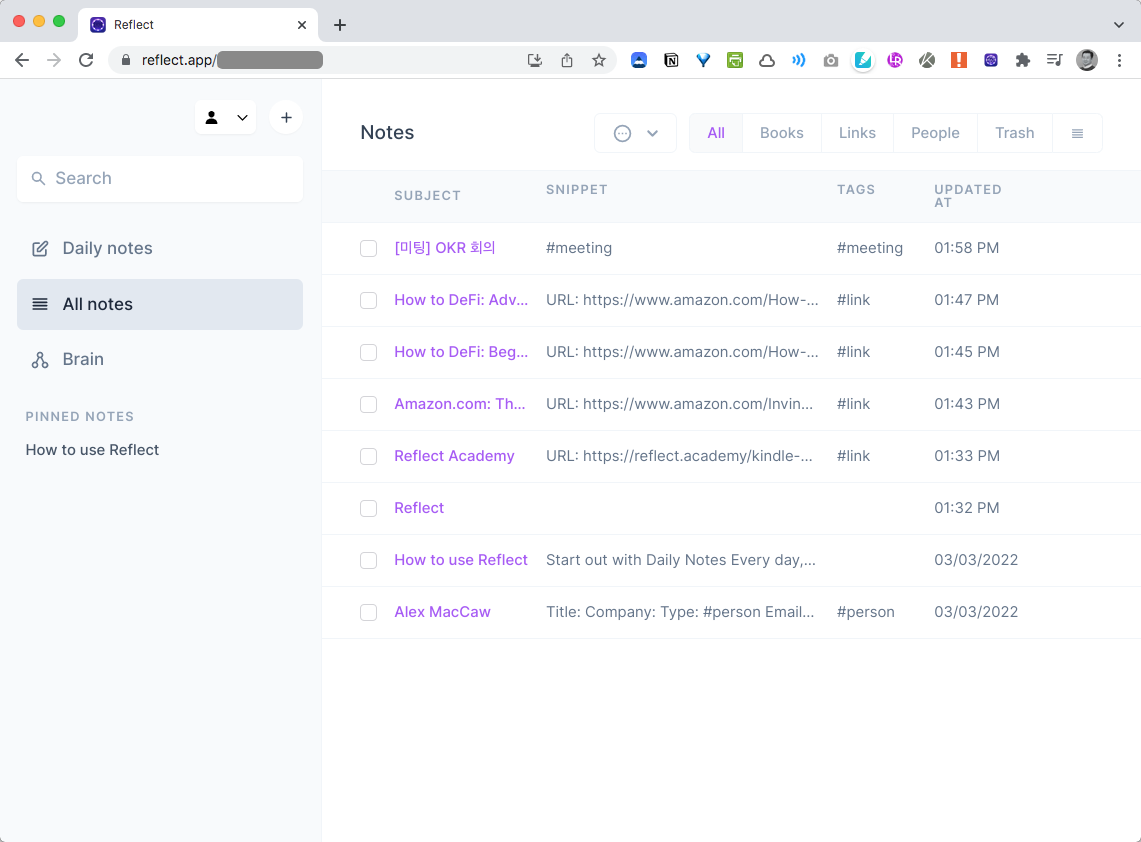Check the Reflect note checkbox
This screenshot has width=1141, height=842.
coord(368,509)
